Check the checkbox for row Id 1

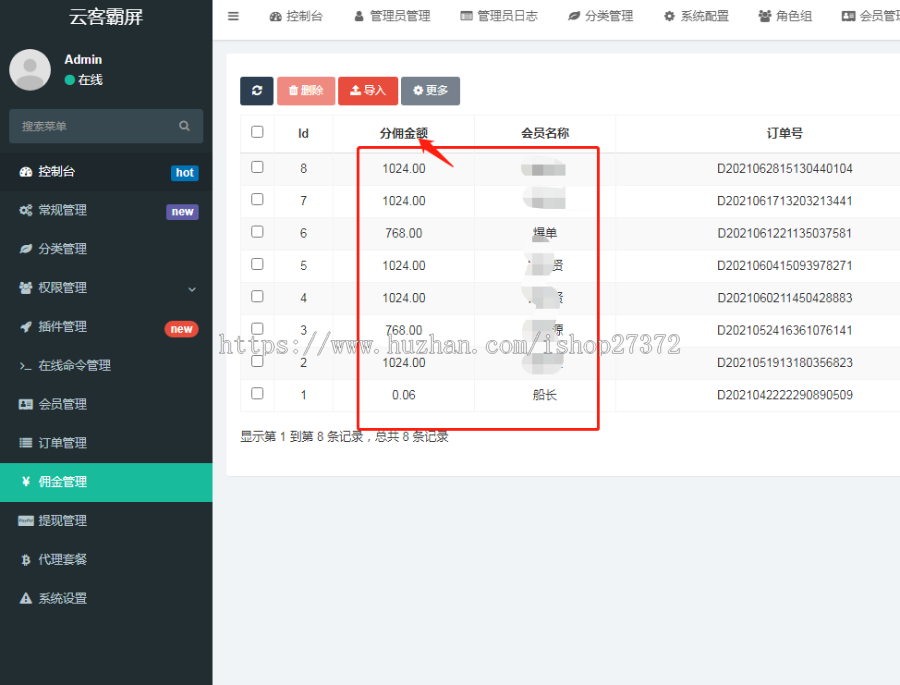tap(257, 393)
